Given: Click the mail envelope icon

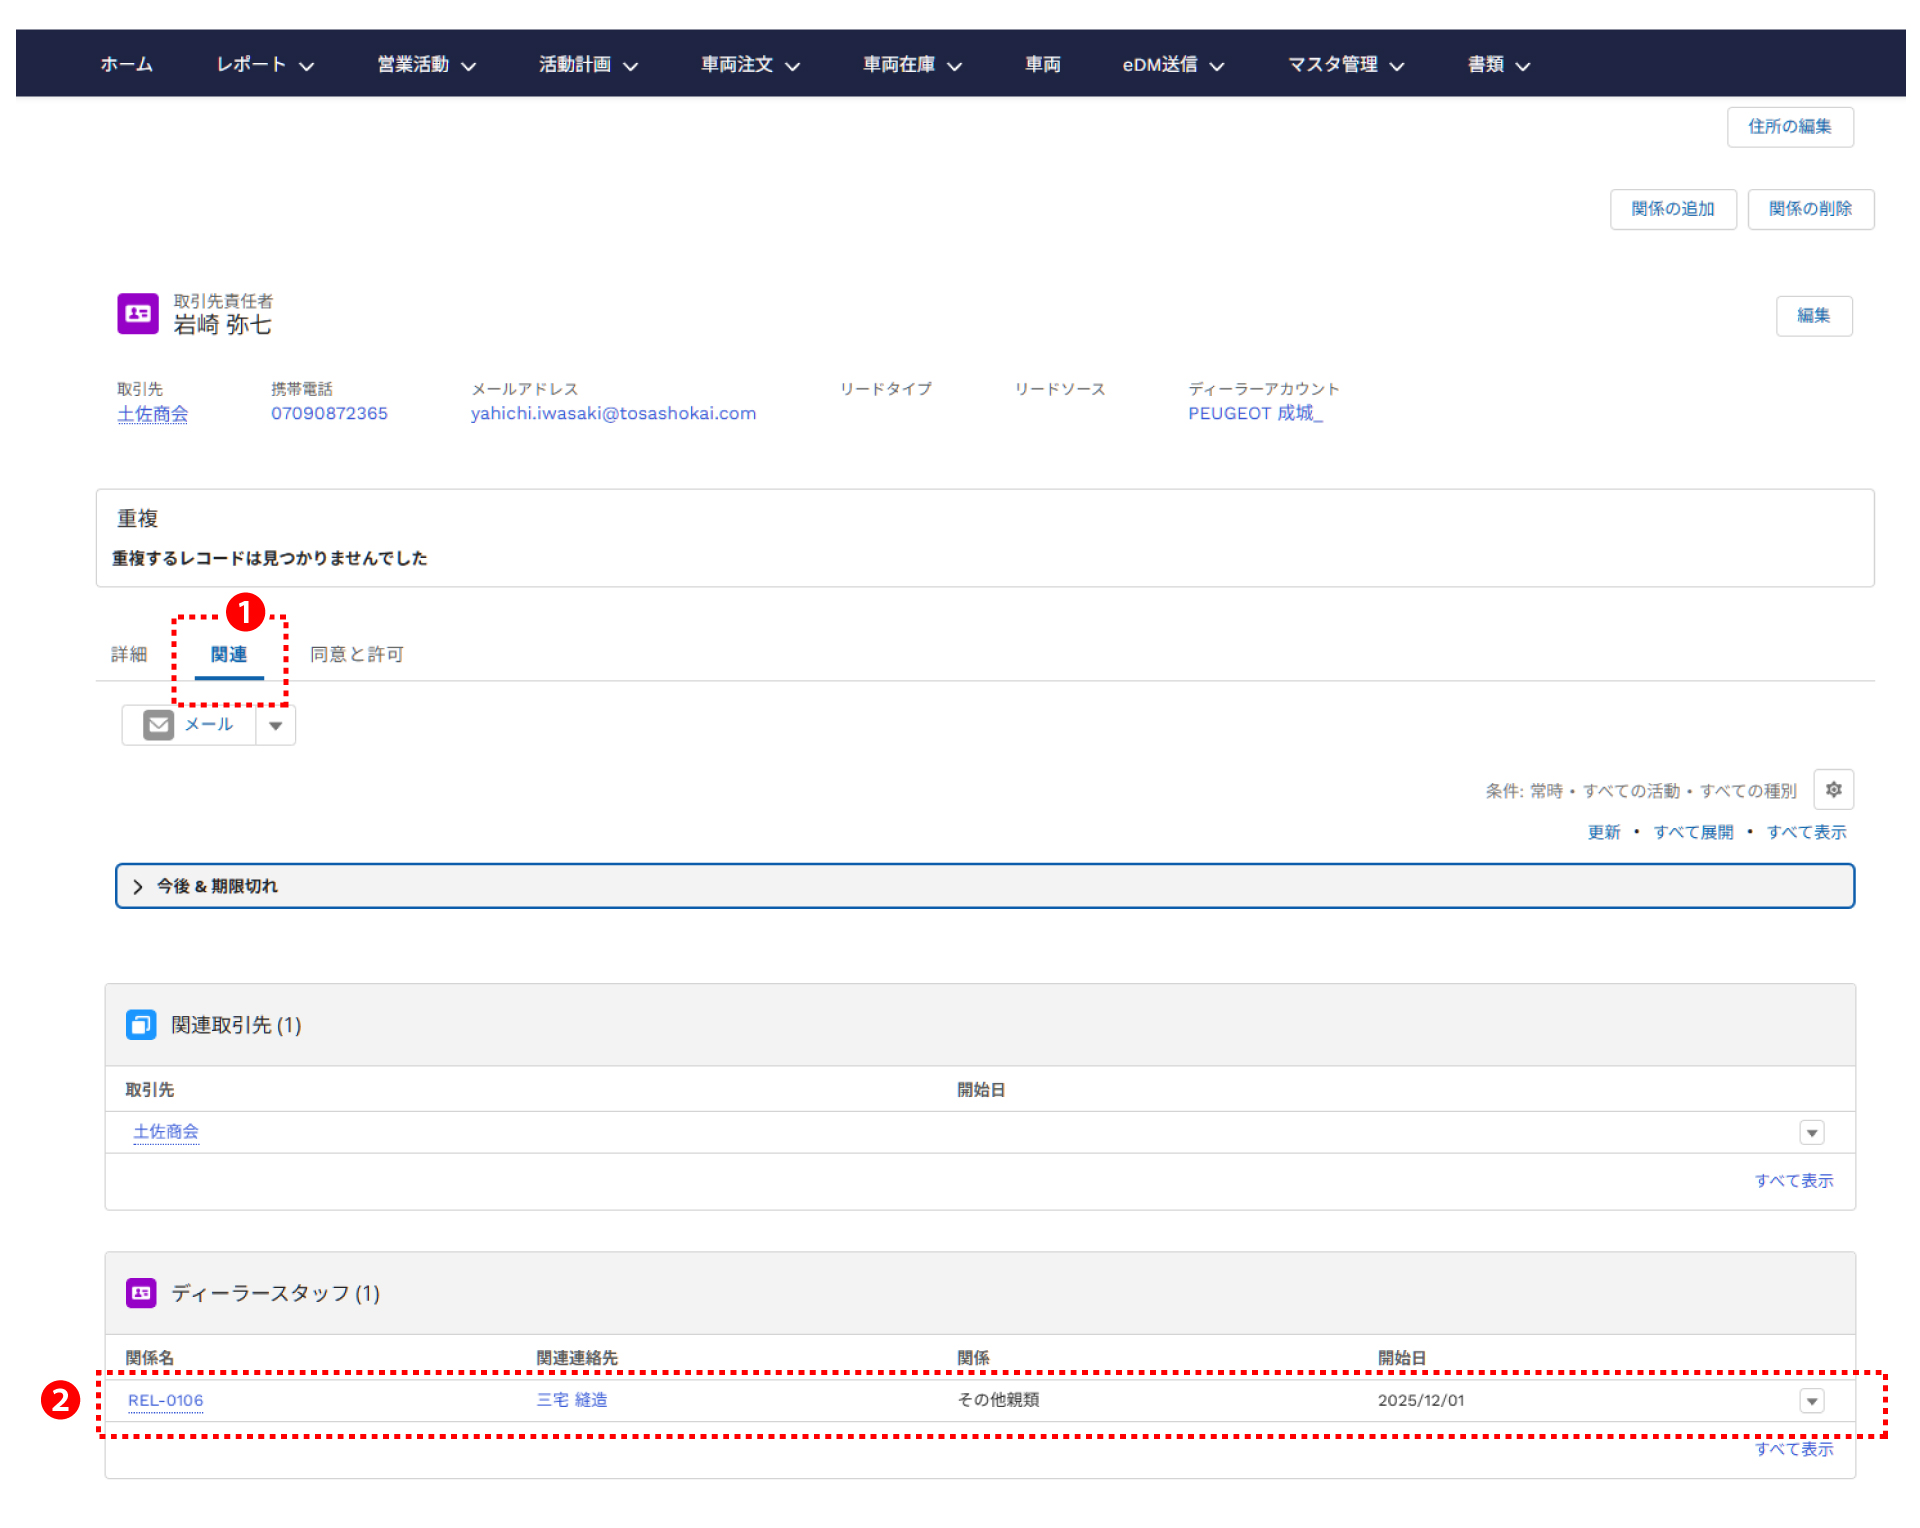Looking at the screenshot, I should (x=158, y=725).
